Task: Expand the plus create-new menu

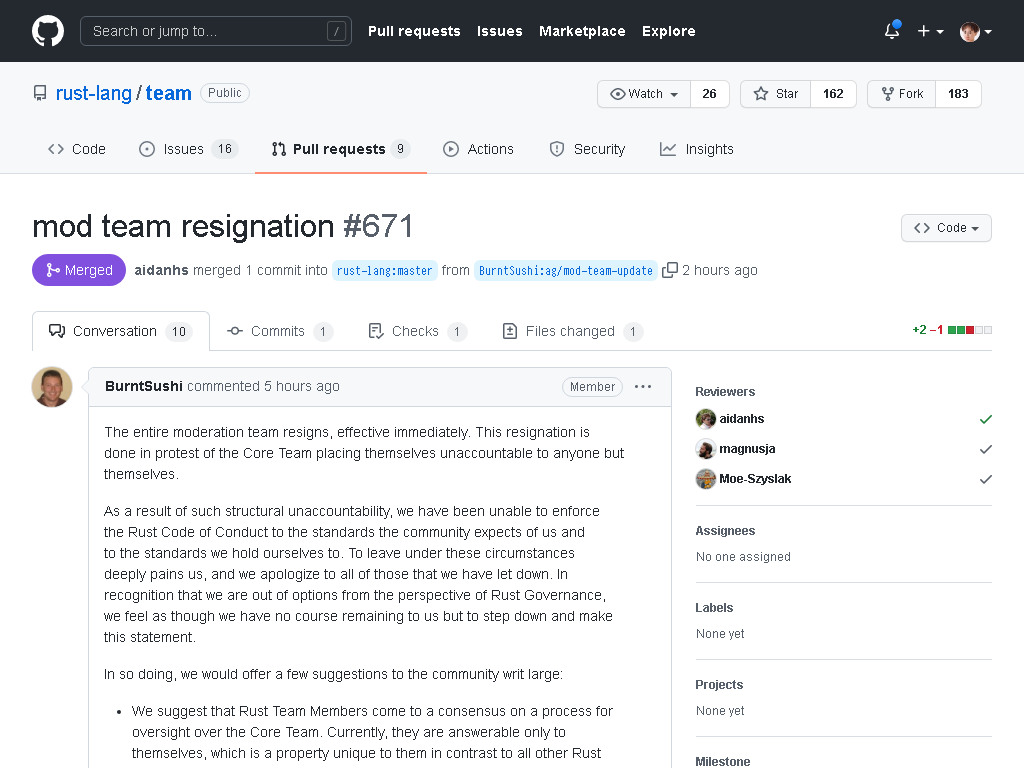Action: [930, 31]
